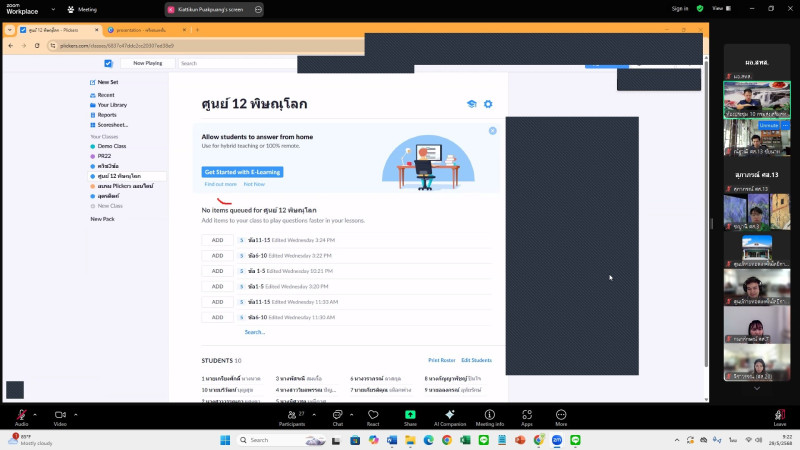800x450 pixels.
Task: Open class settings gear icon
Action: (488, 104)
